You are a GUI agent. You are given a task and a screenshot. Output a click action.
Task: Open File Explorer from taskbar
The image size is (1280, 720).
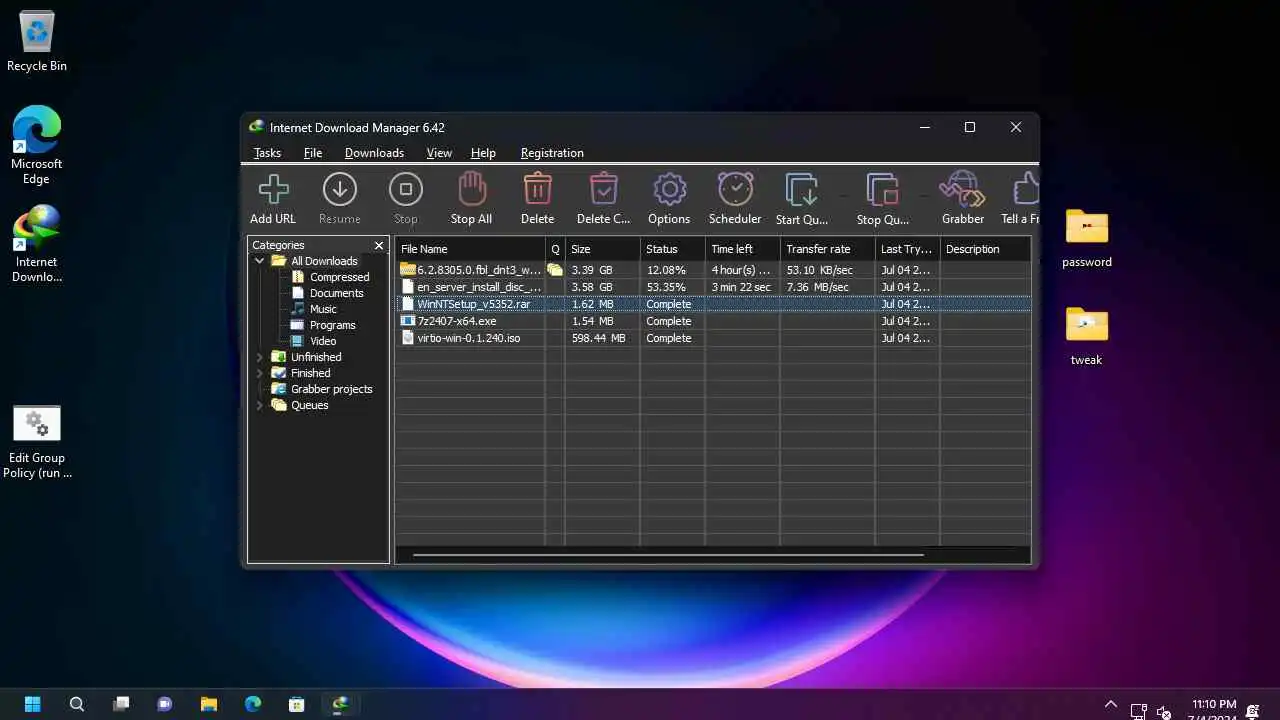pyautogui.click(x=209, y=704)
